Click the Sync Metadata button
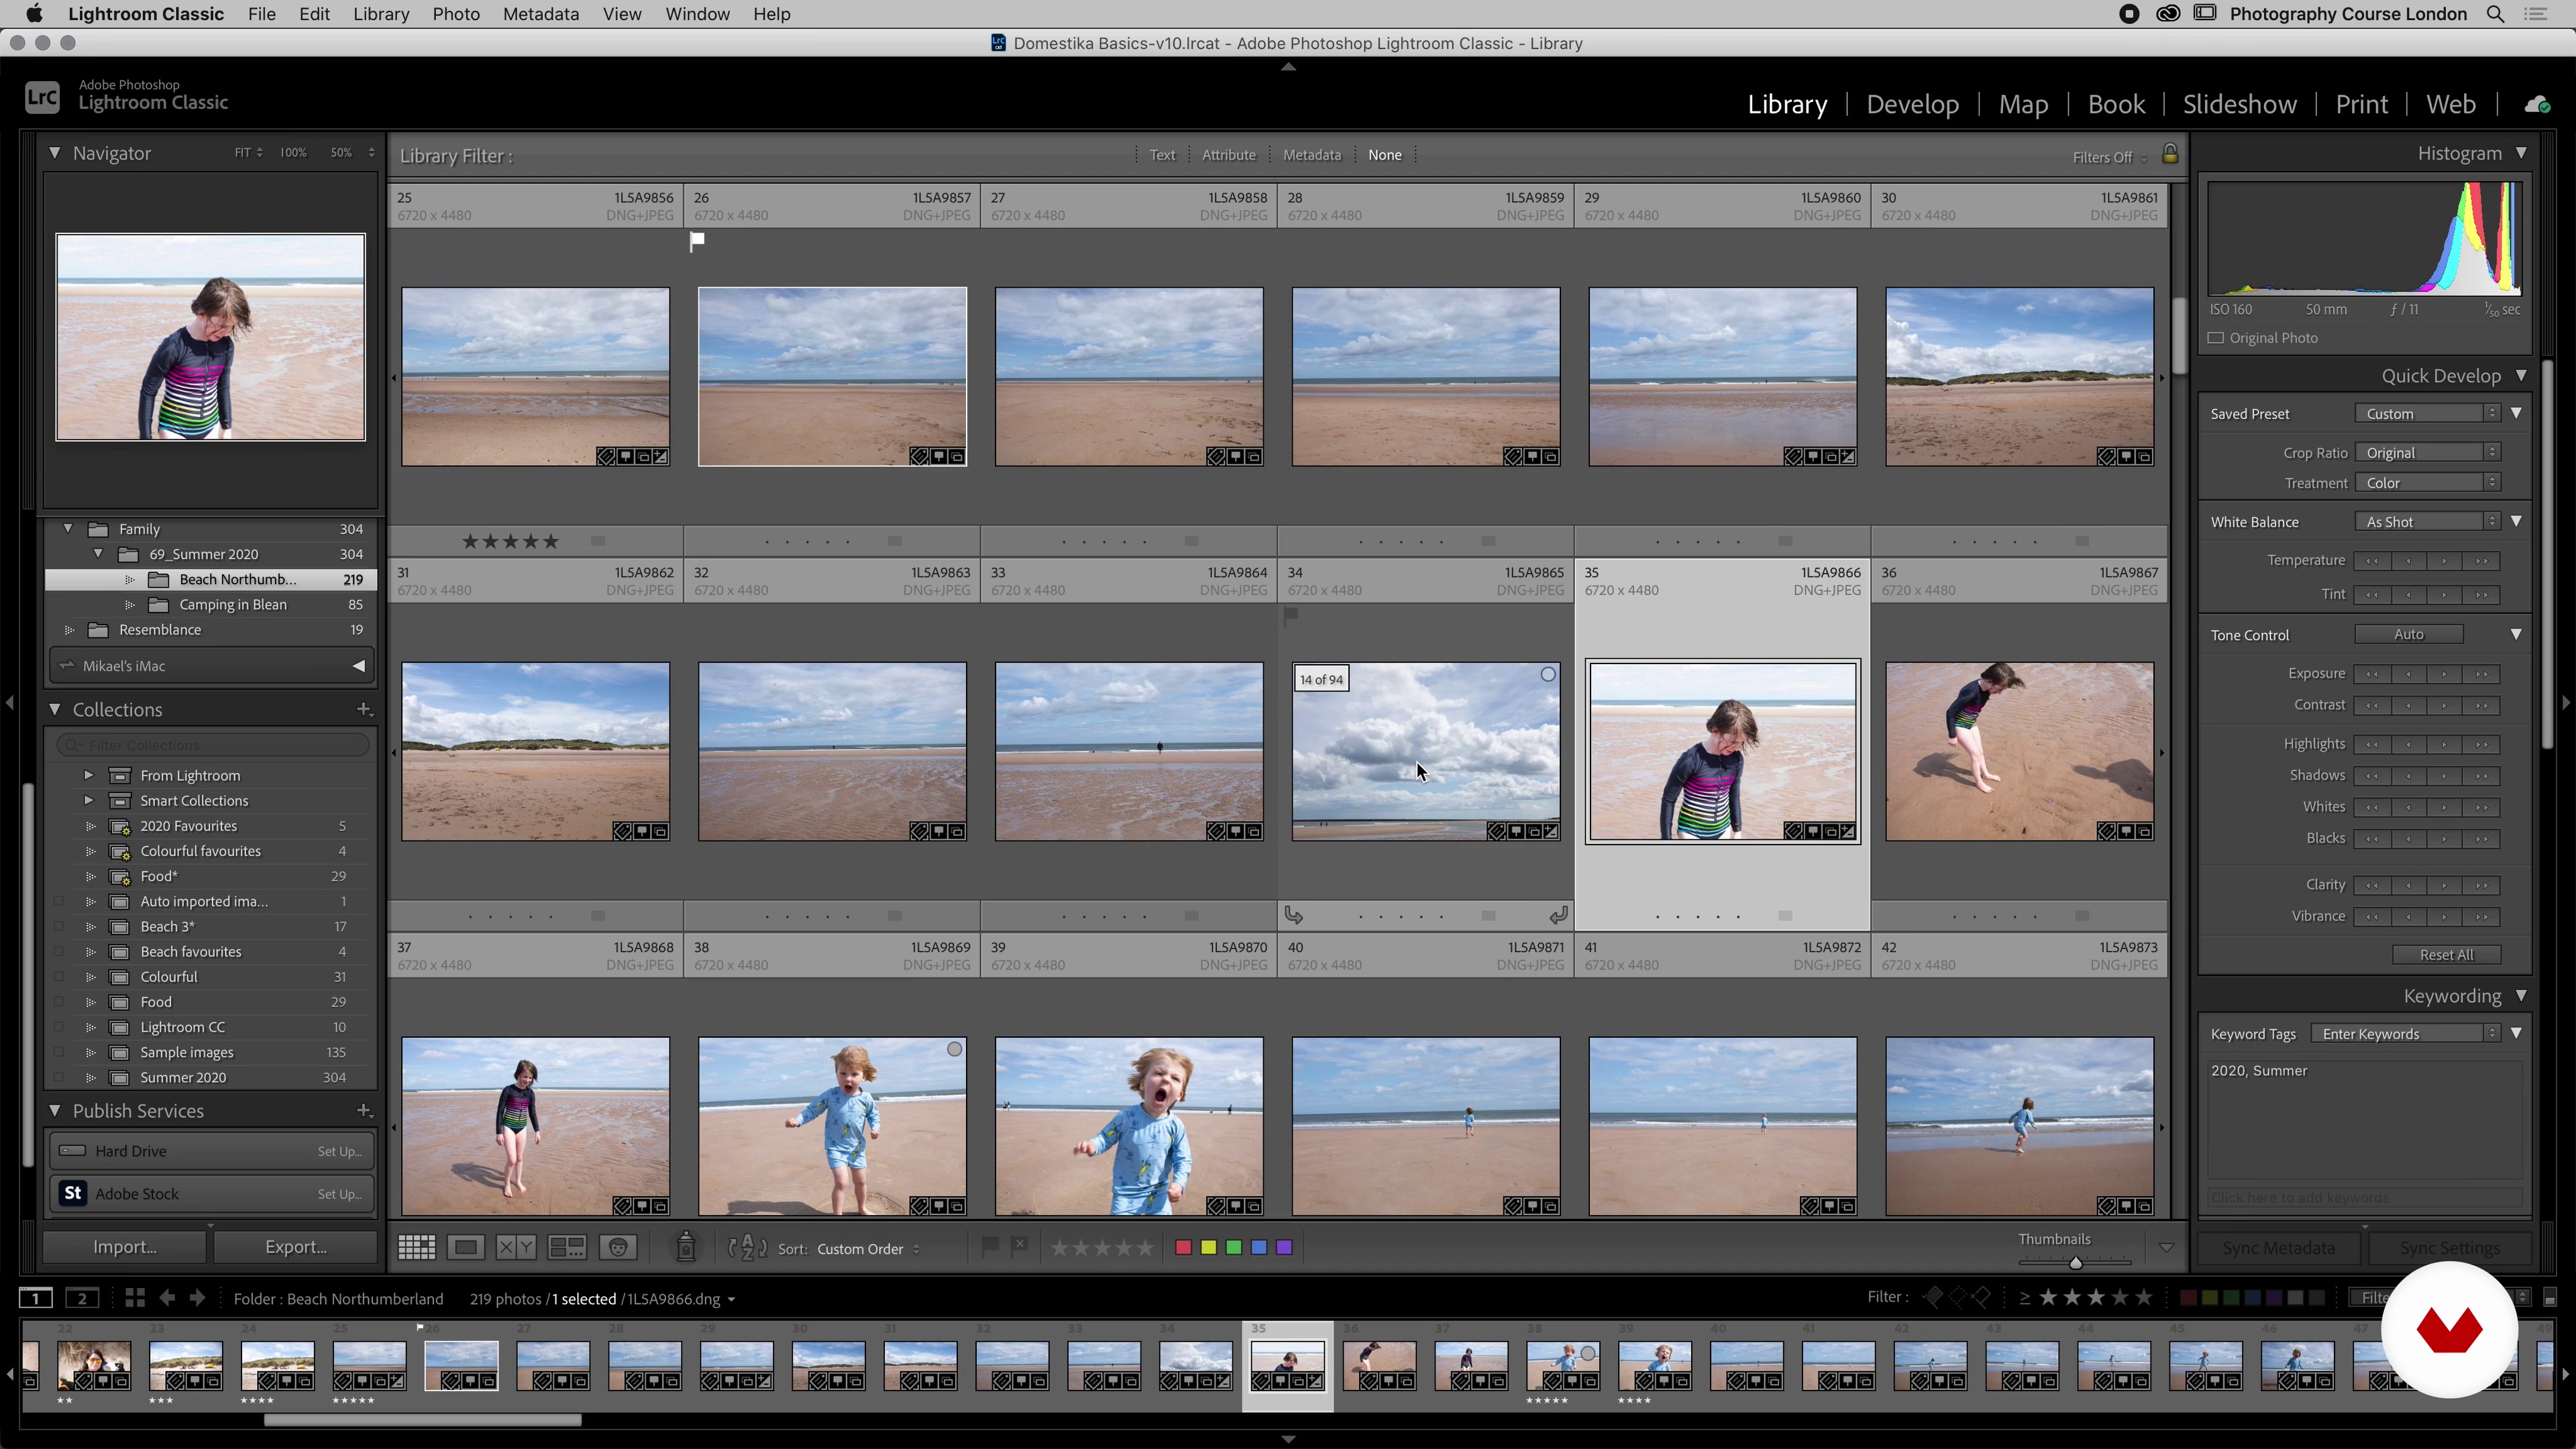The height and width of the screenshot is (1449, 2576). point(2278,1247)
